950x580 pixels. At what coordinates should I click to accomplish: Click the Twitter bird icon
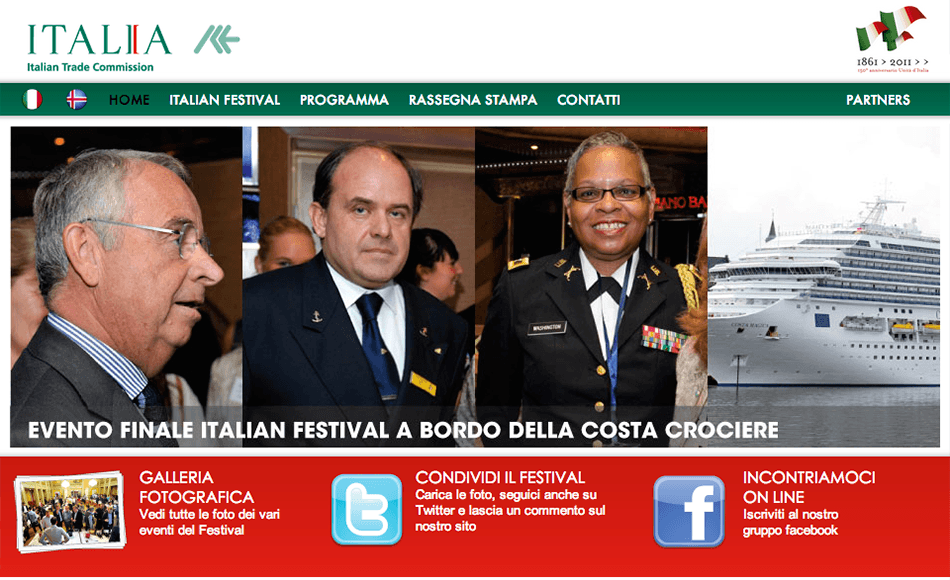pyautogui.click(x=367, y=510)
